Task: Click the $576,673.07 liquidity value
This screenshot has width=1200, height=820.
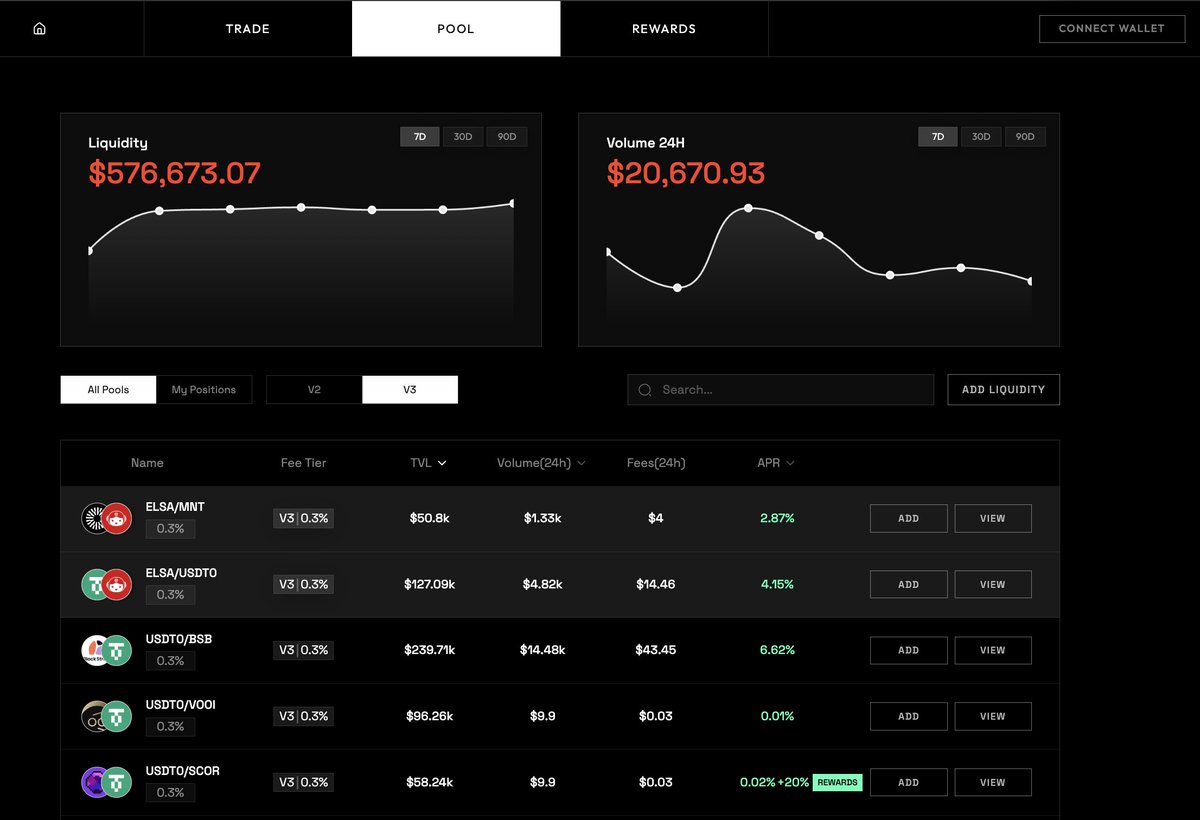Action: [174, 173]
